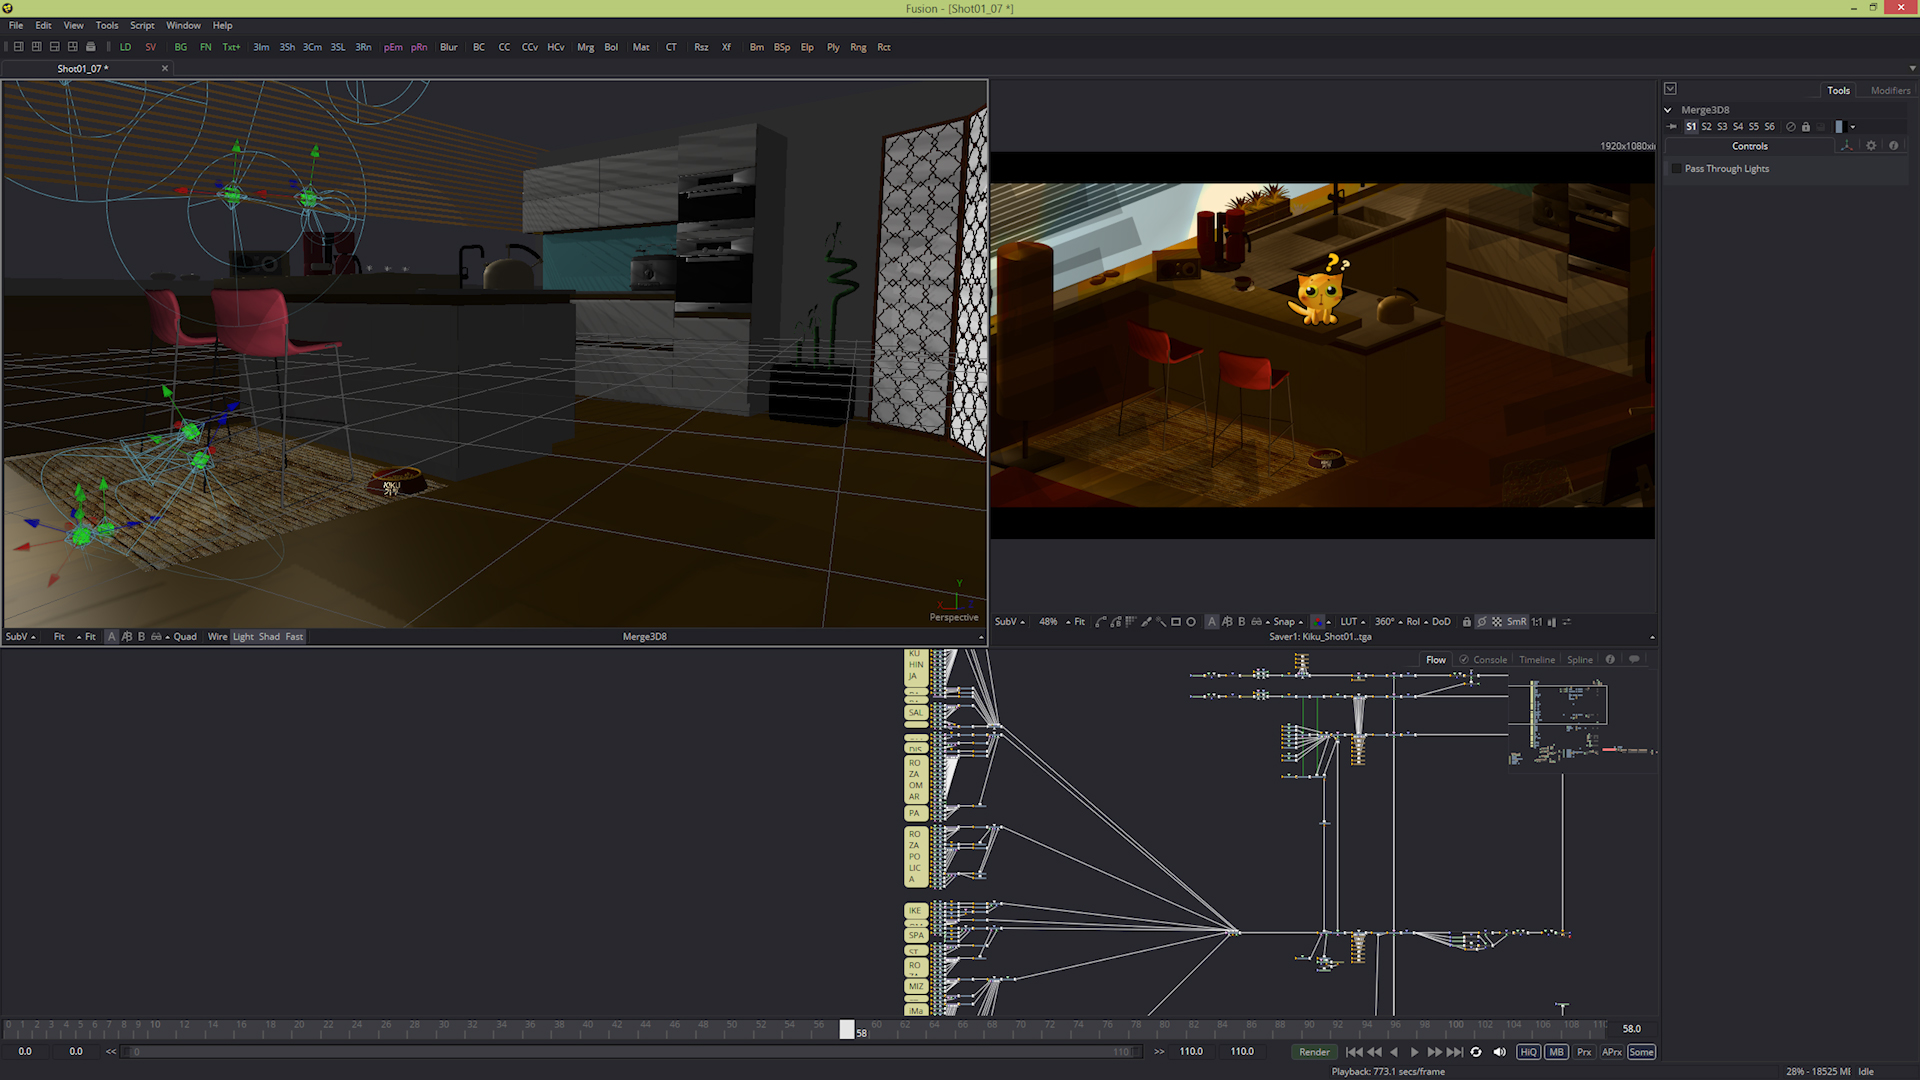Click Some render quality button

(x=1641, y=1052)
